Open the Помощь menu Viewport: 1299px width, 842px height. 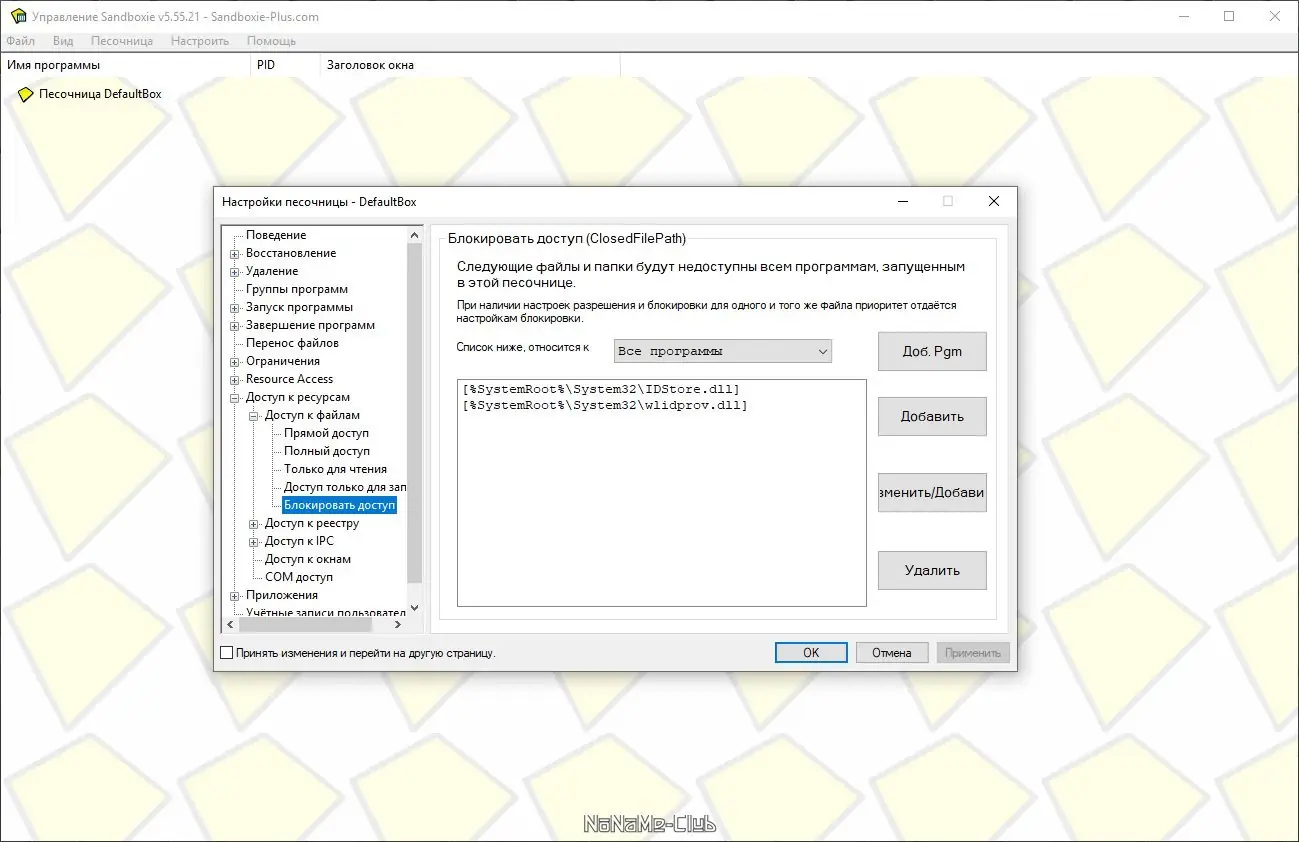(x=271, y=41)
